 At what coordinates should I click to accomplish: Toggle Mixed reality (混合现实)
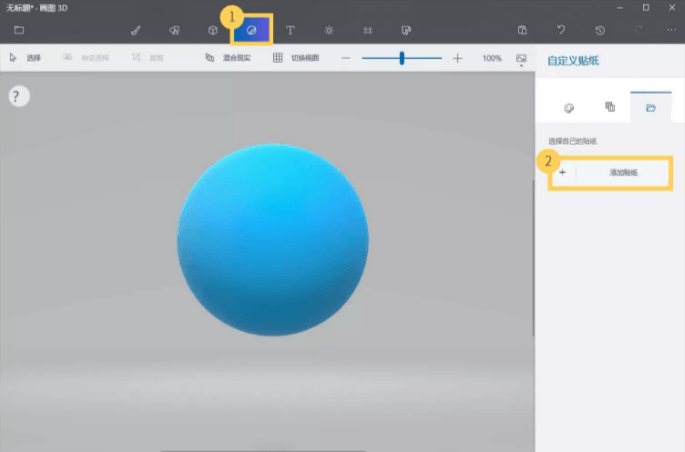228,58
